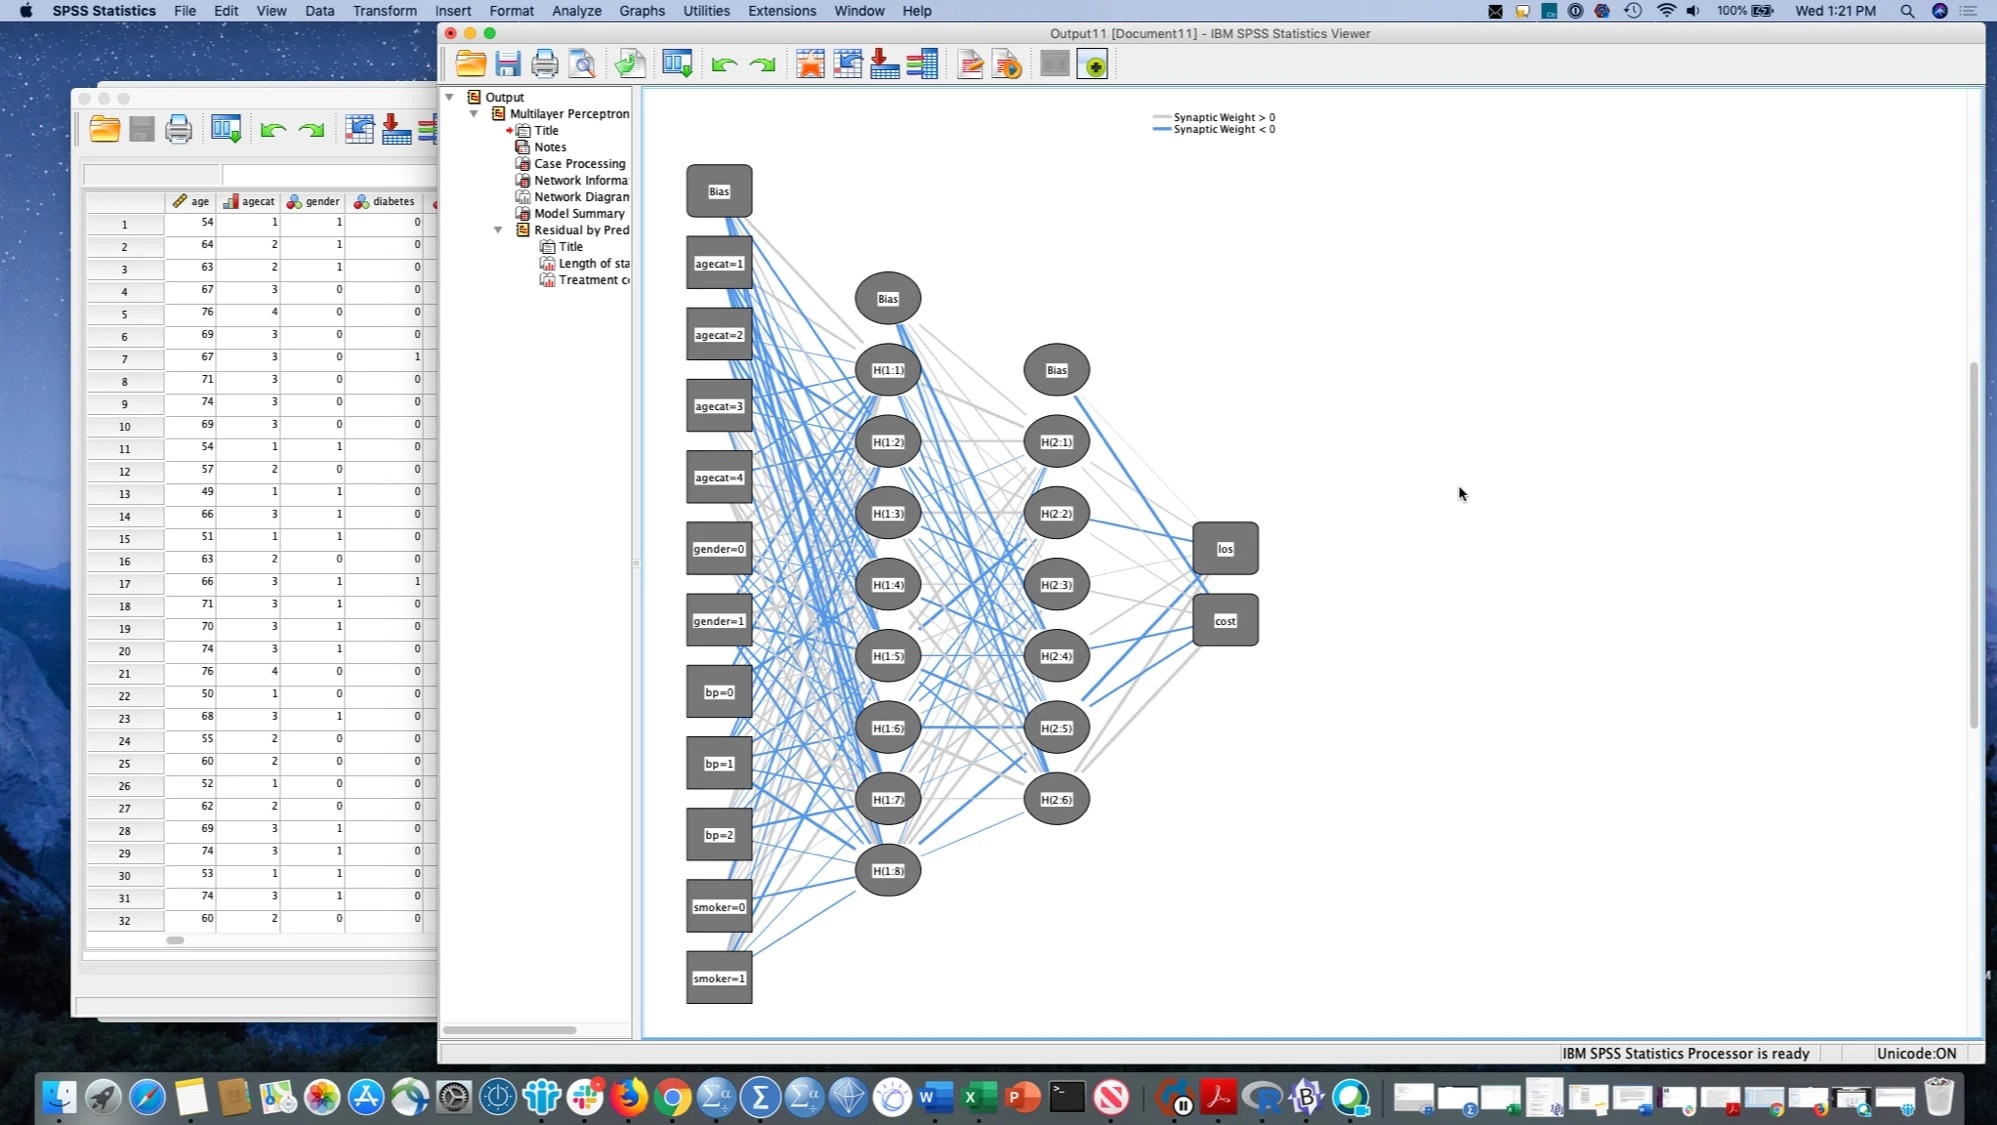The width and height of the screenshot is (1997, 1125).
Task: Collapse the Output tree section
Action: [450, 96]
